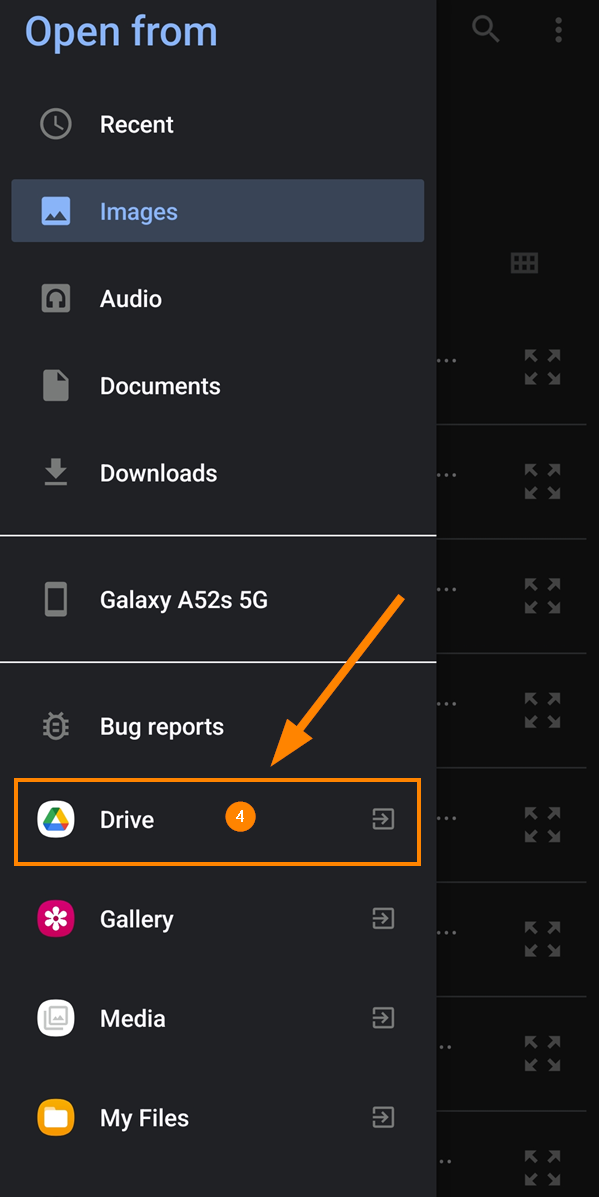This screenshot has height=1197, width=599.
Task: Open the three-dot overflow menu
Action: pos(559,29)
